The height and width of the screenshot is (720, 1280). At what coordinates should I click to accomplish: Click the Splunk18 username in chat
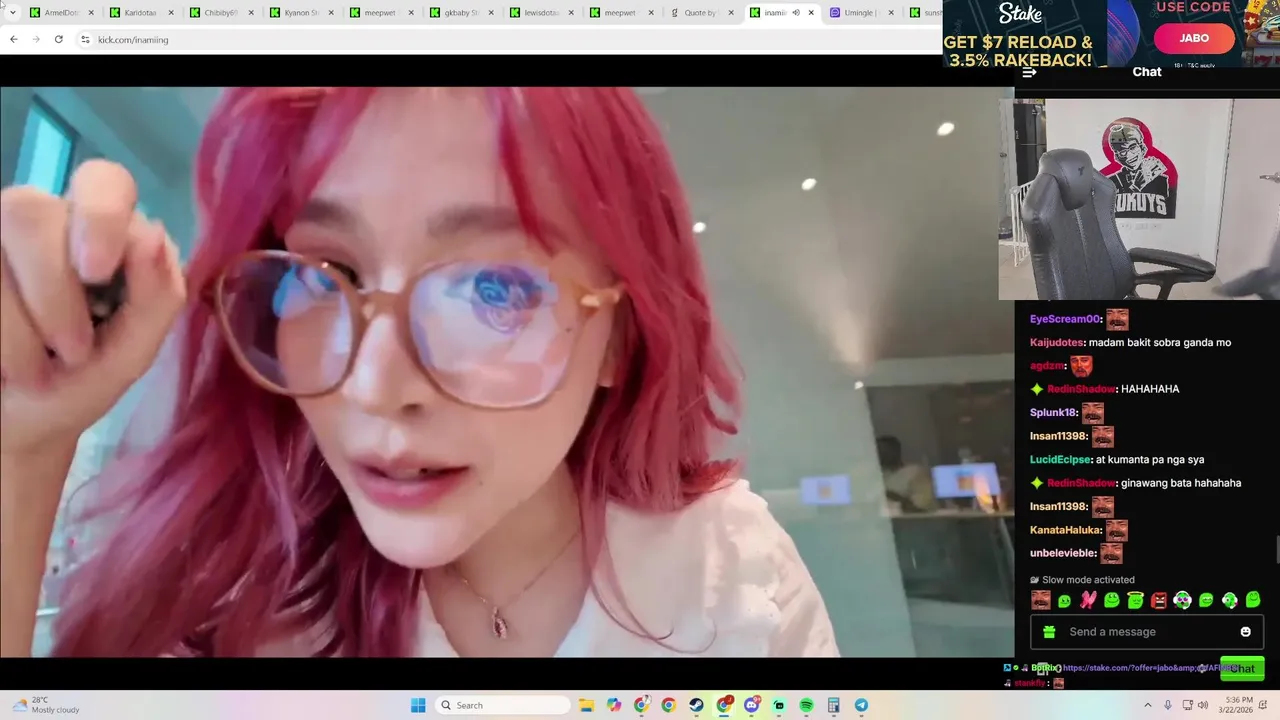pos(1054,412)
